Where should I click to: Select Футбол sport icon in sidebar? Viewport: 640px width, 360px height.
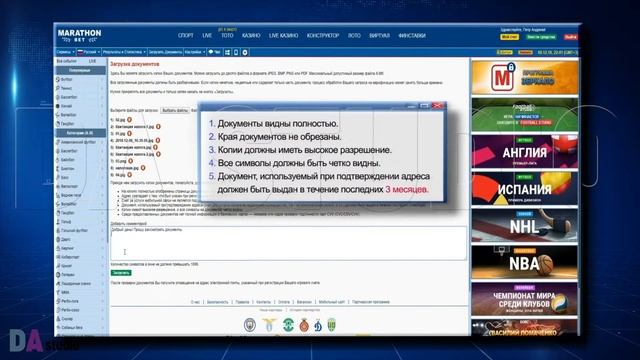58,79
